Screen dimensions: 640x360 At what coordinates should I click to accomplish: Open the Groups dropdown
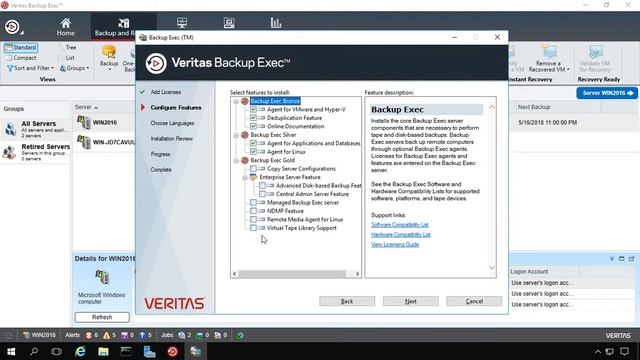pos(74,68)
